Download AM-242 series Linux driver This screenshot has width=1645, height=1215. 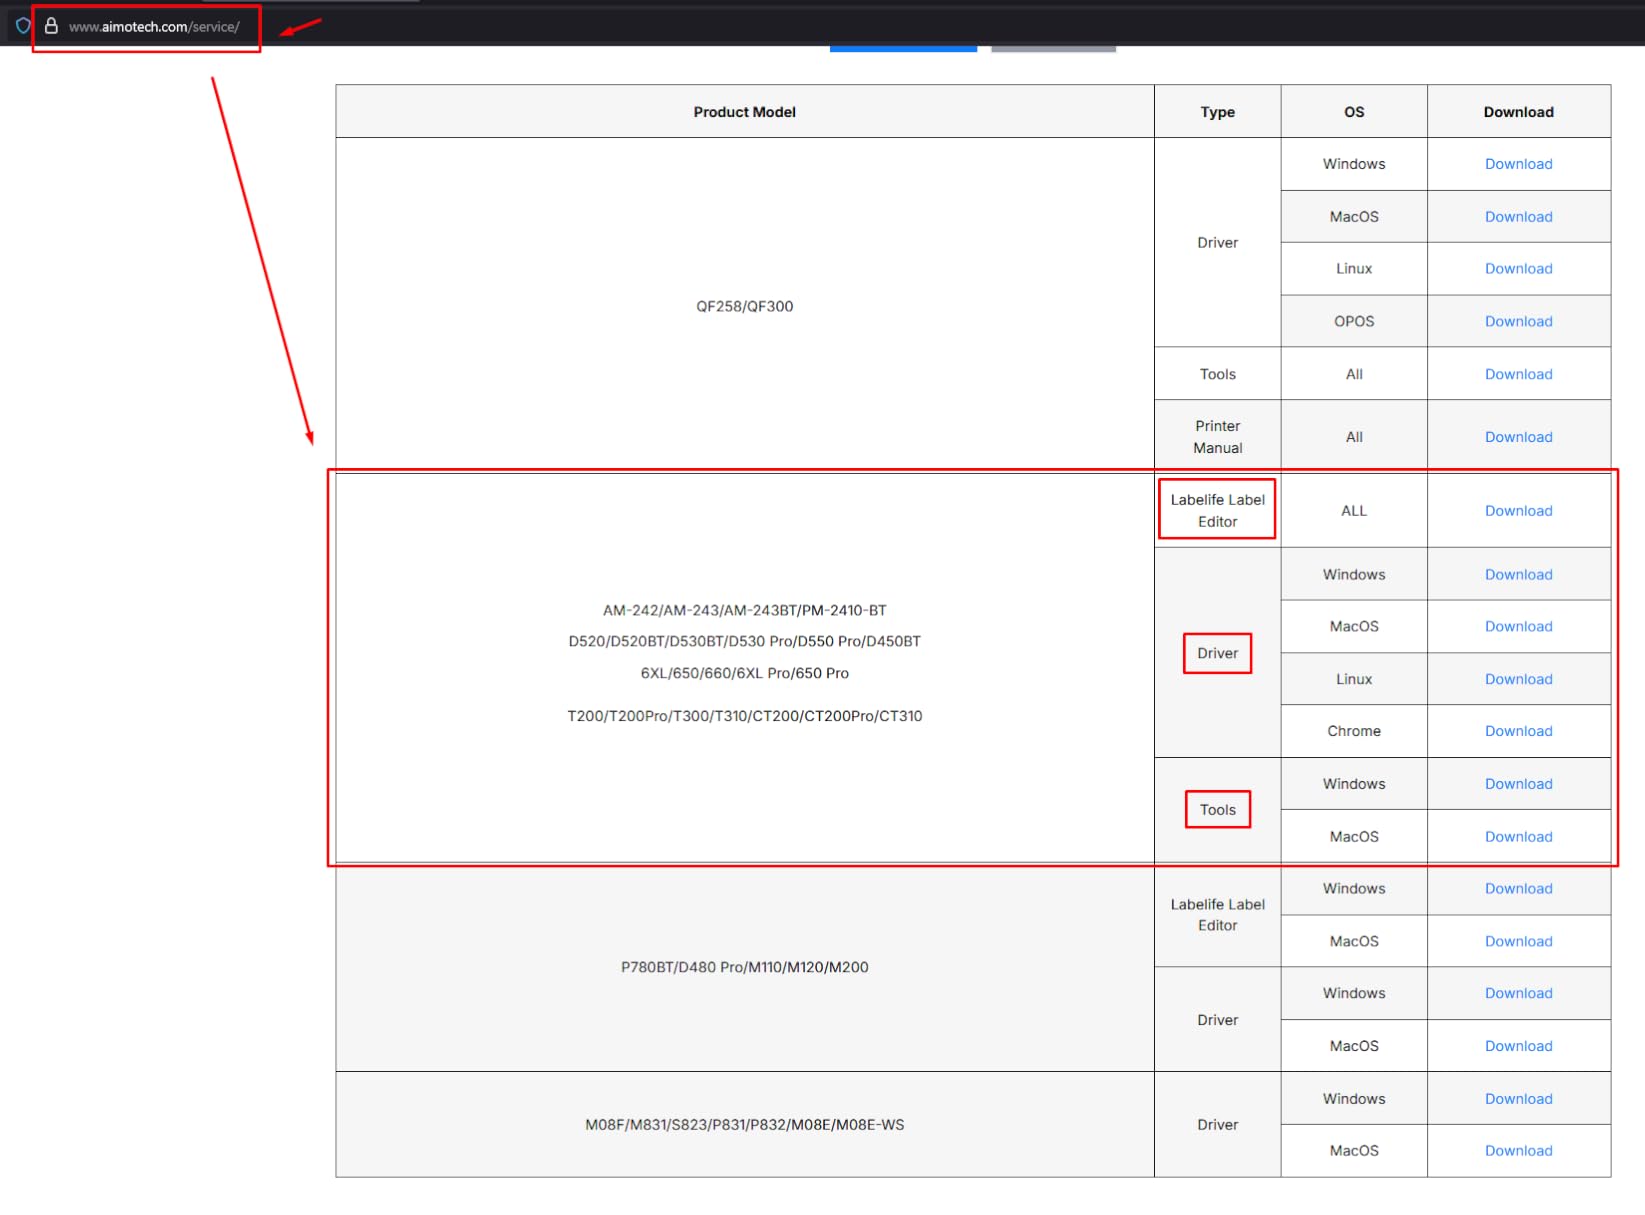click(x=1517, y=679)
